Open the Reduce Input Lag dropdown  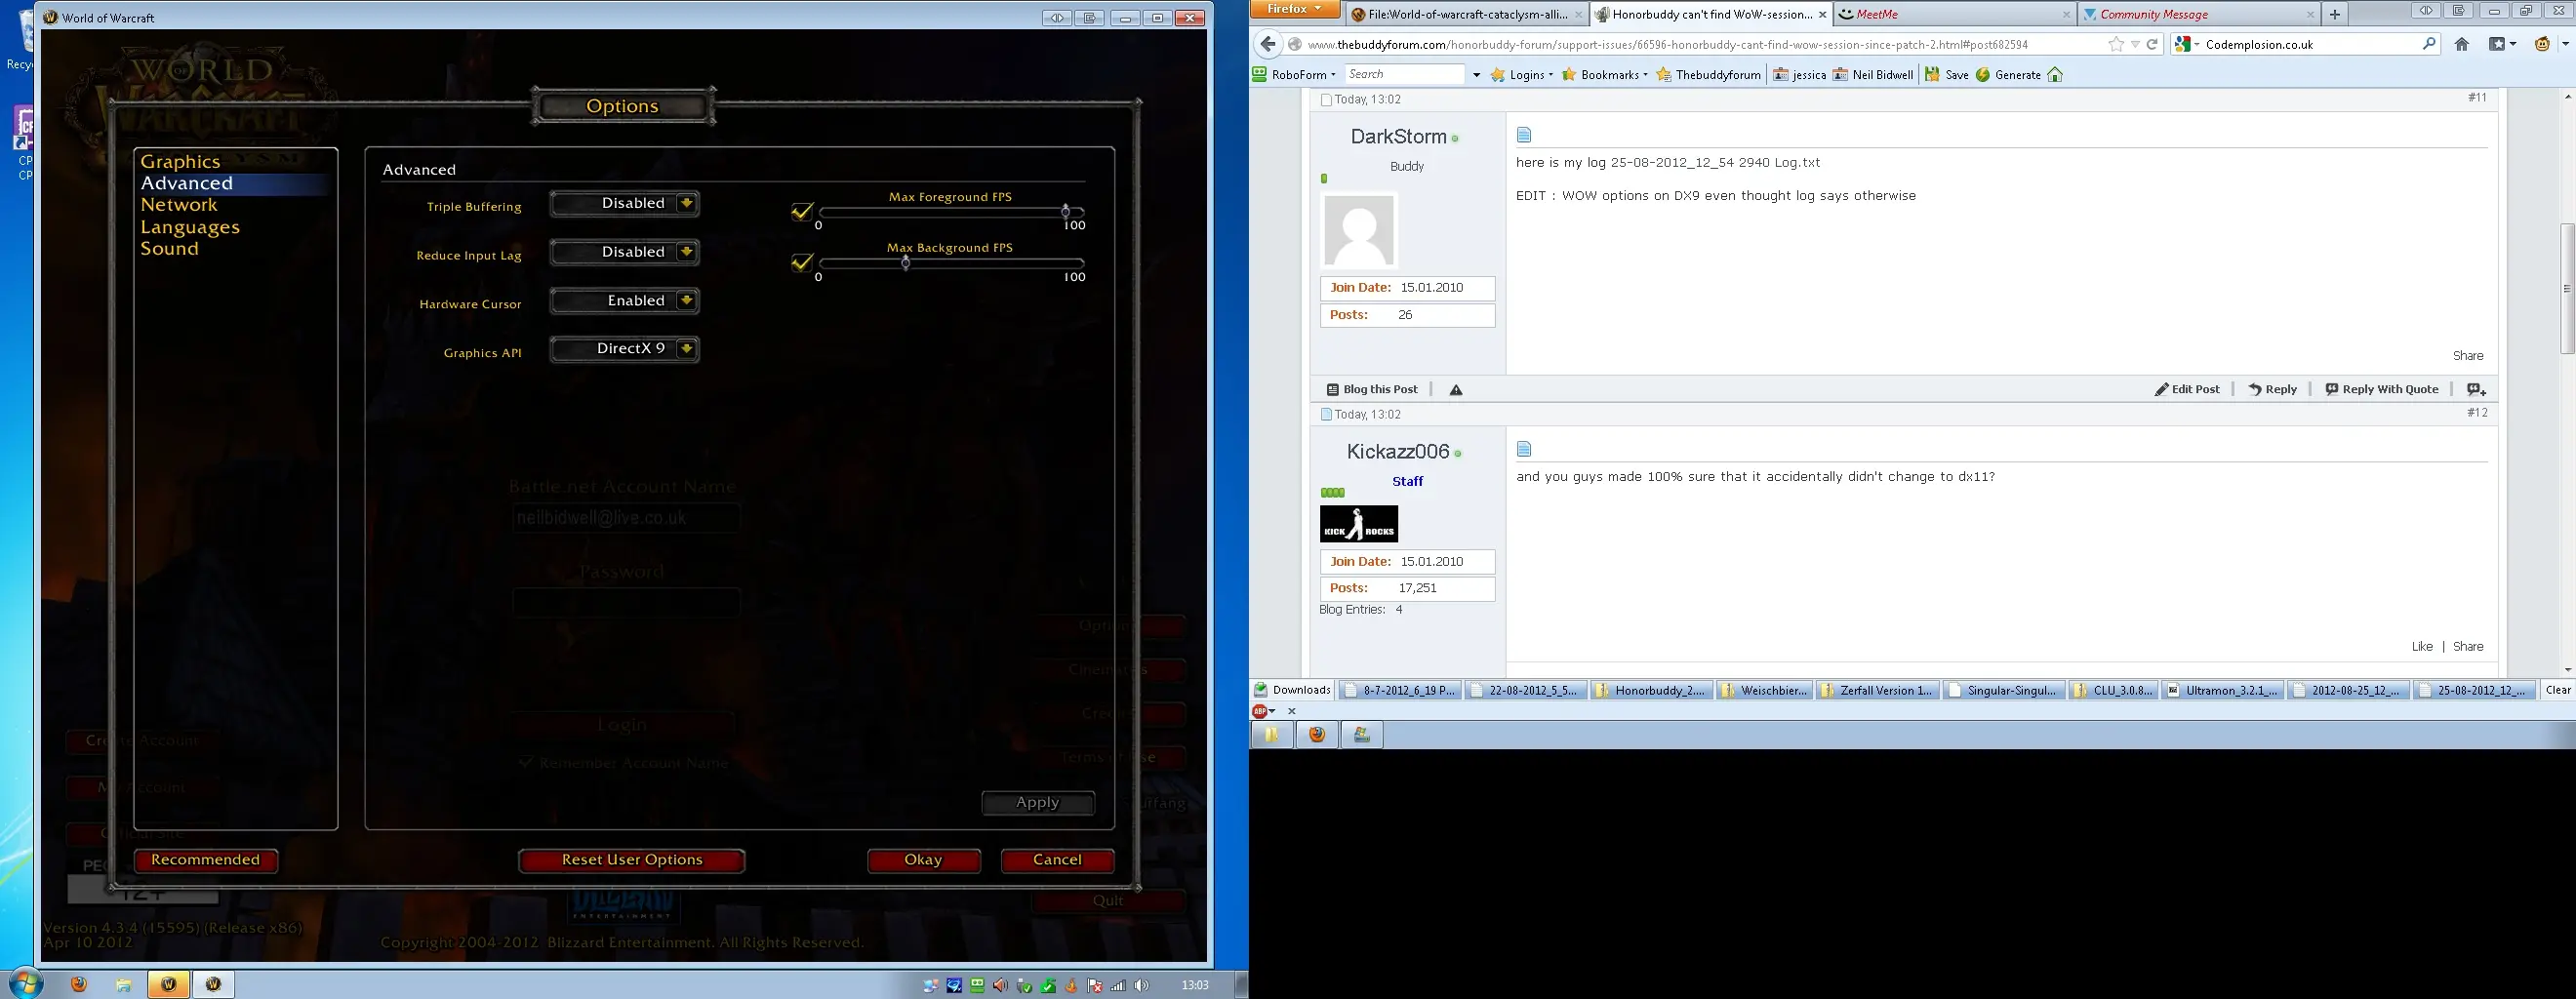(624, 252)
